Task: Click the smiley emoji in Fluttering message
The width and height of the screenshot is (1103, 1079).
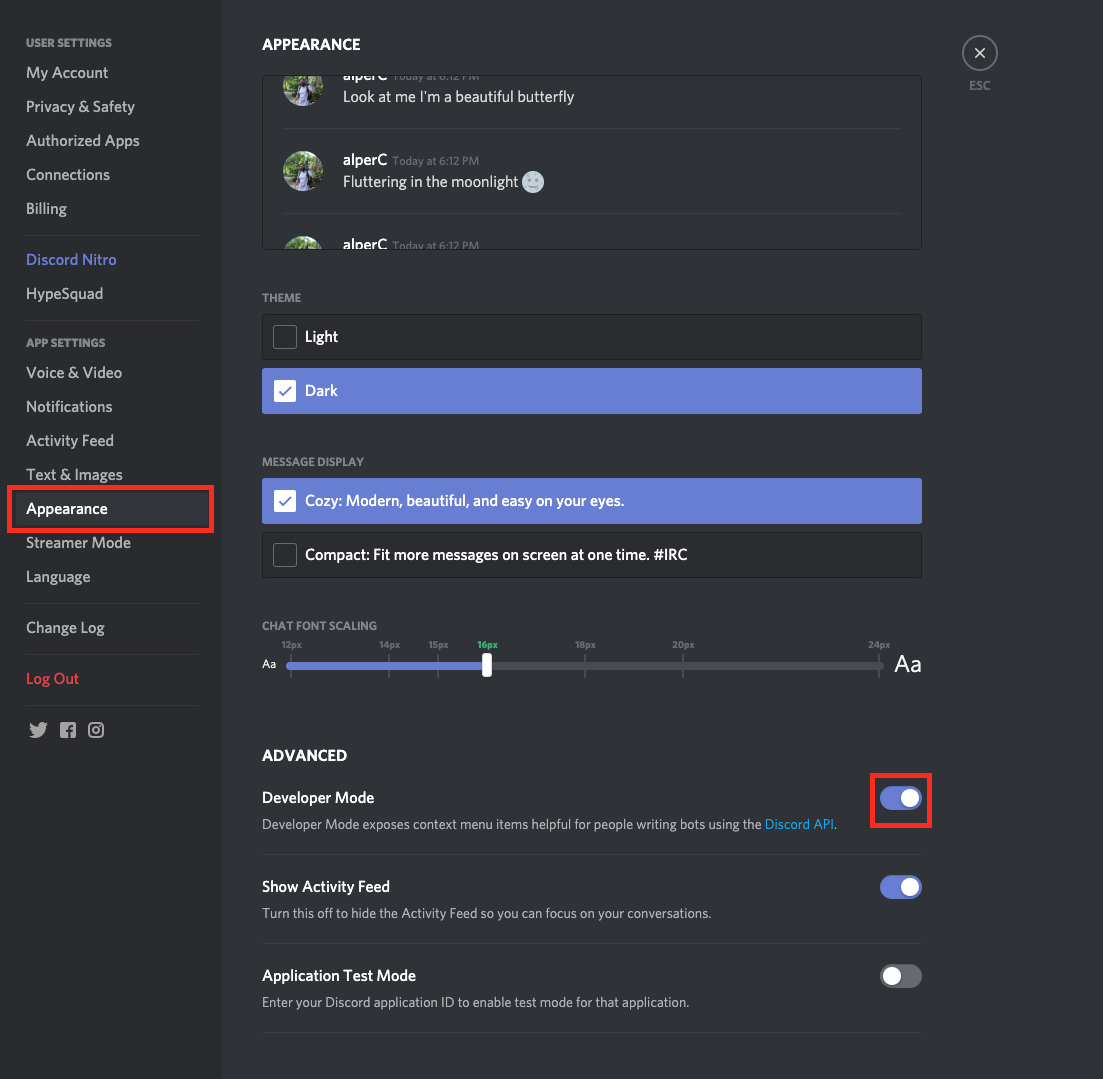Action: [x=533, y=182]
